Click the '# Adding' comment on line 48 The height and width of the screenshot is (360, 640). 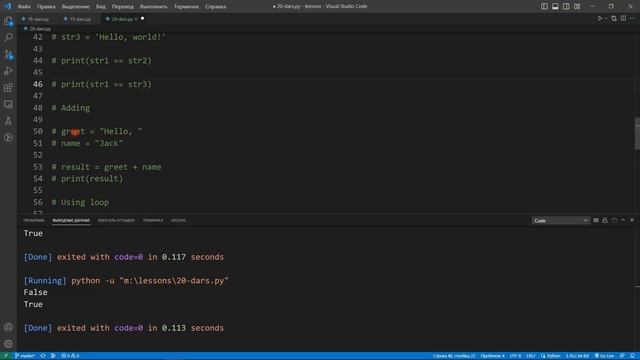click(x=70, y=108)
